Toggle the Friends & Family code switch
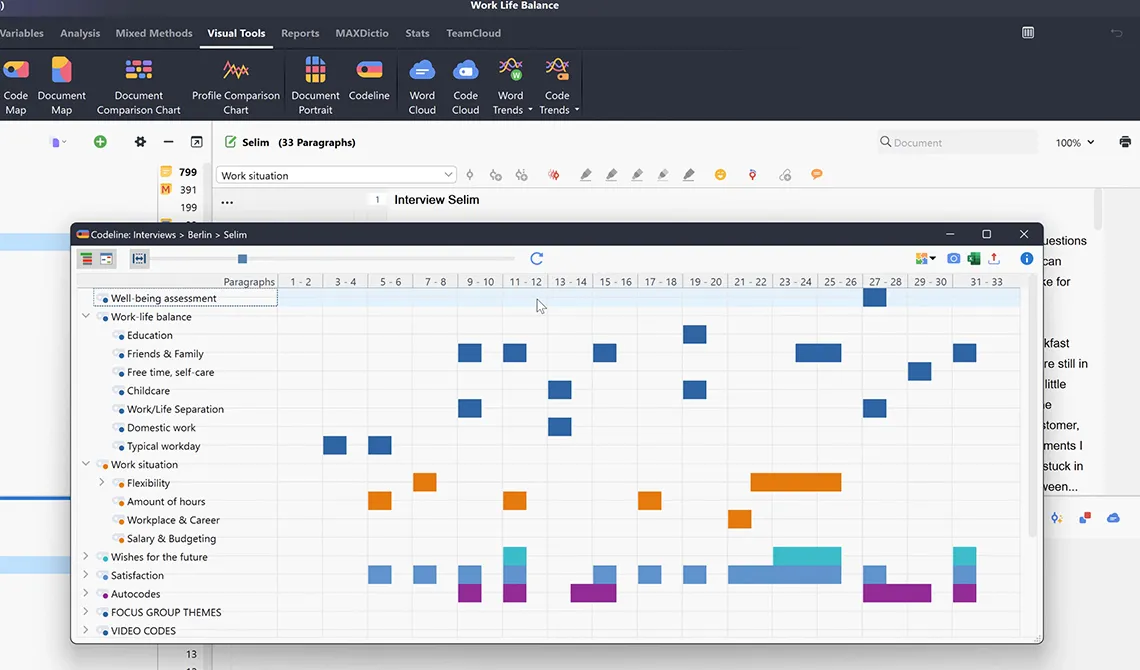 pos(119,354)
